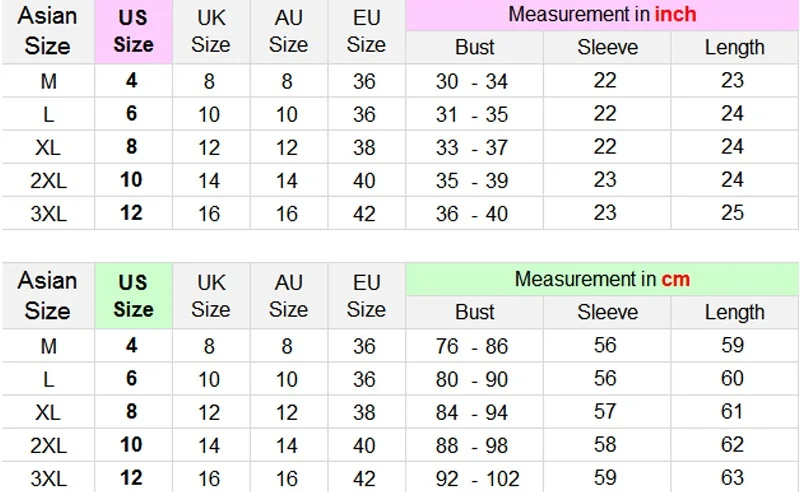Click the Sleeve column header in inch table
Viewport: 800px width, 492px height.
[x=607, y=47]
